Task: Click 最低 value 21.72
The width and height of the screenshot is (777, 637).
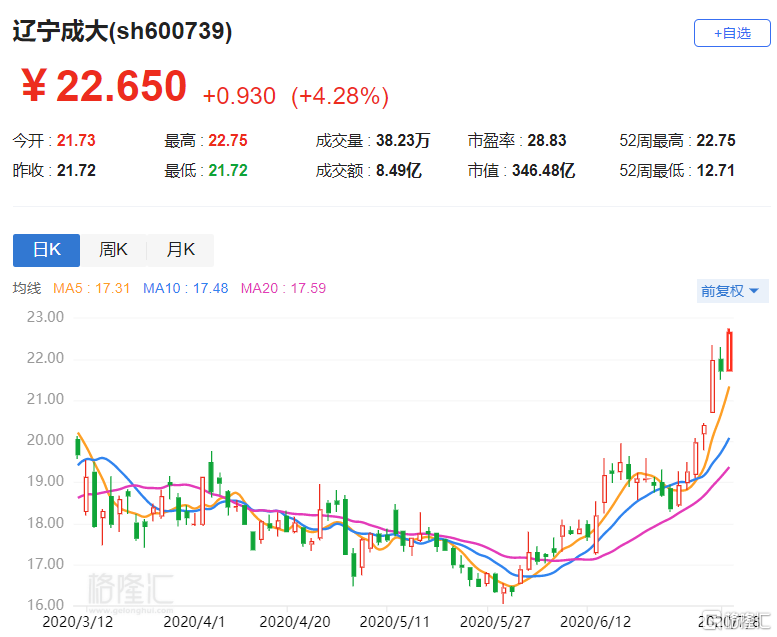Action: point(227,171)
